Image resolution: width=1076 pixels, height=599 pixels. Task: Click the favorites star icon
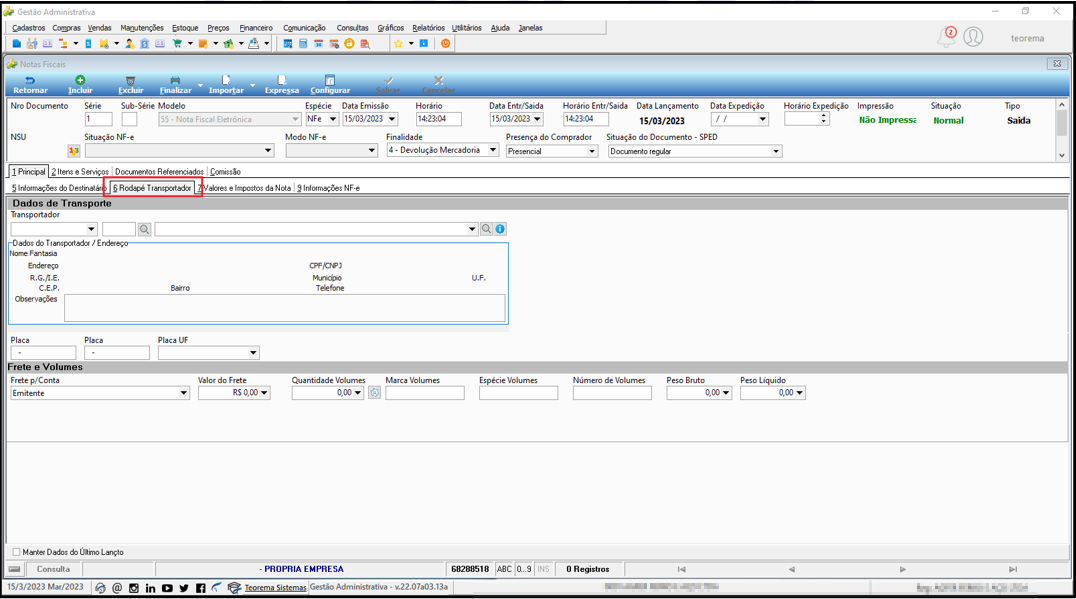tap(398, 43)
